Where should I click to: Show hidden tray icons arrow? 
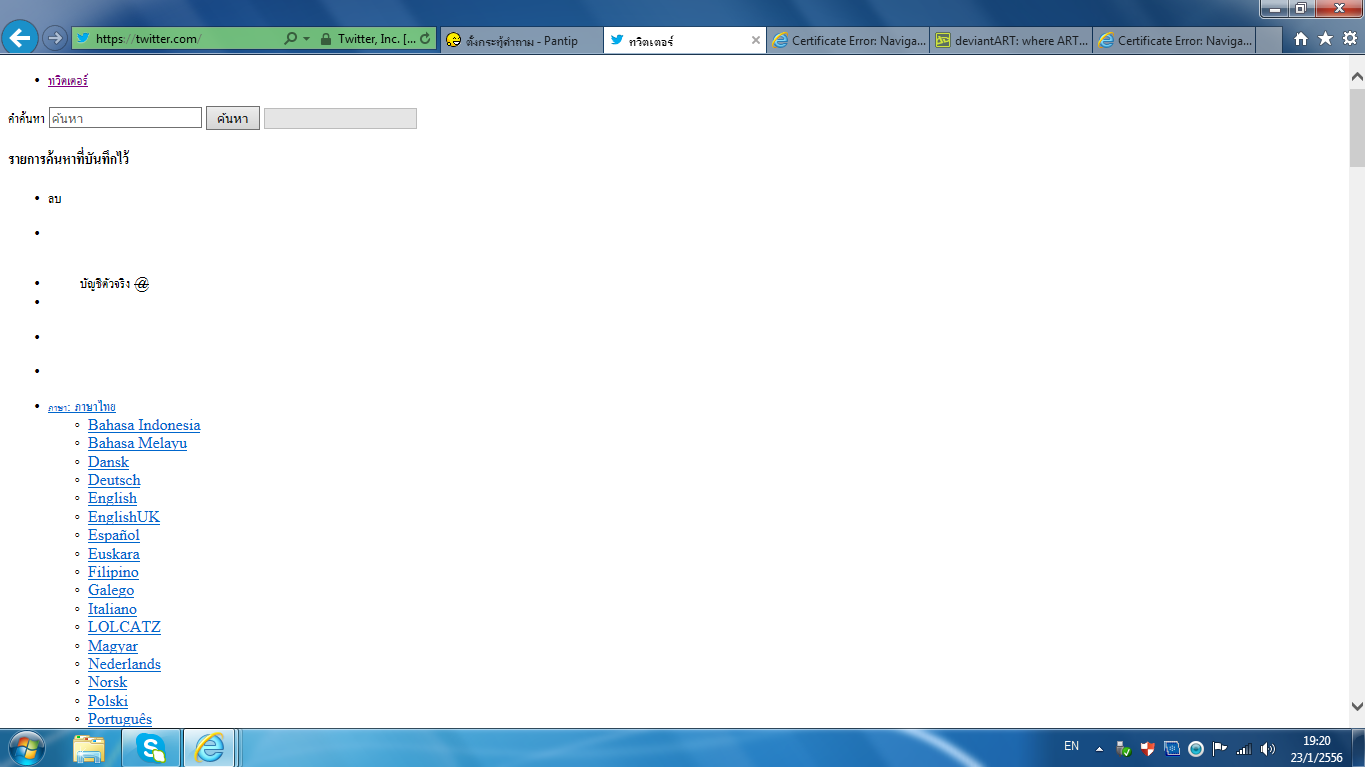[x=1100, y=748]
